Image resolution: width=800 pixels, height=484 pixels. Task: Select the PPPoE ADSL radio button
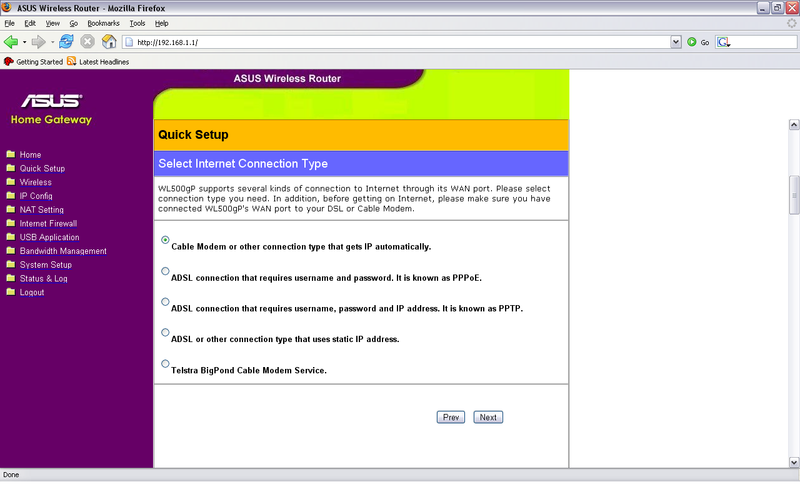click(x=165, y=271)
